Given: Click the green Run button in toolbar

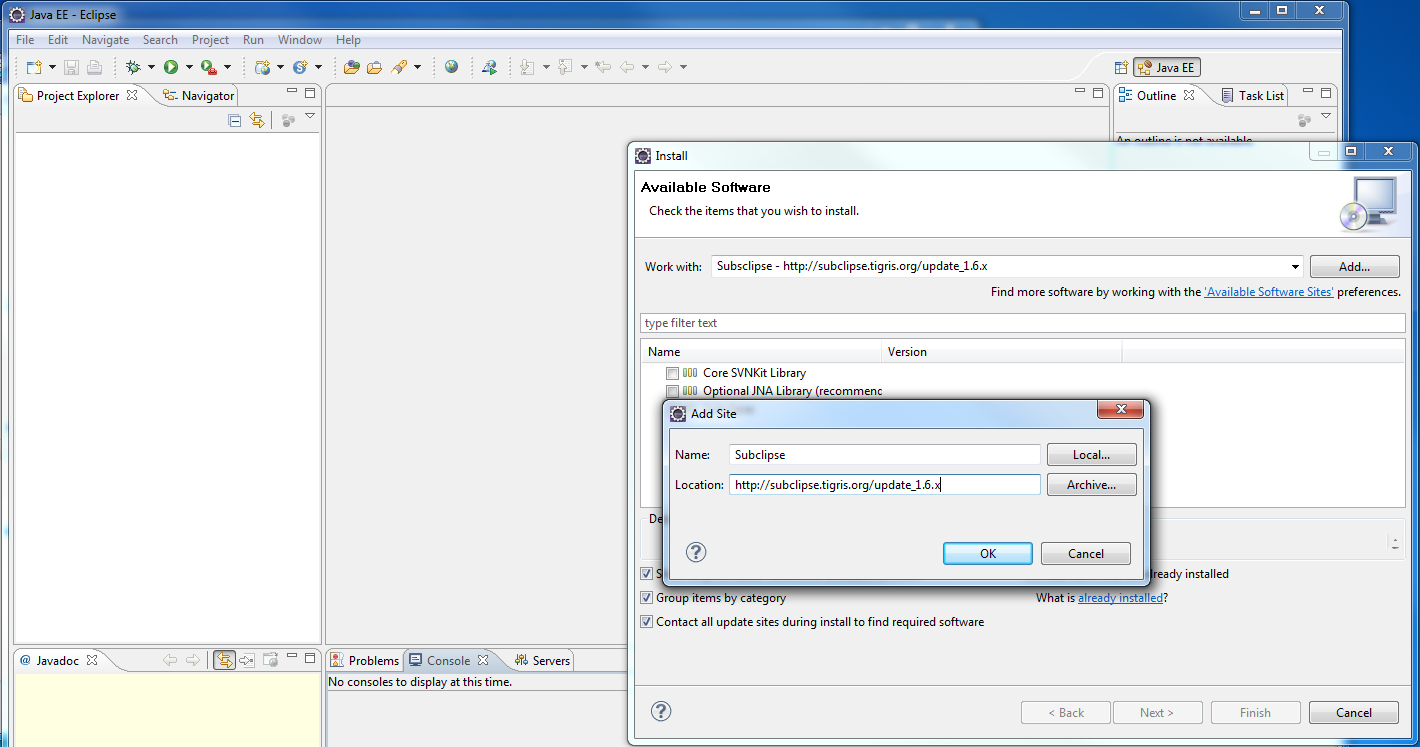Looking at the screenshot, I should coord(171,67).
